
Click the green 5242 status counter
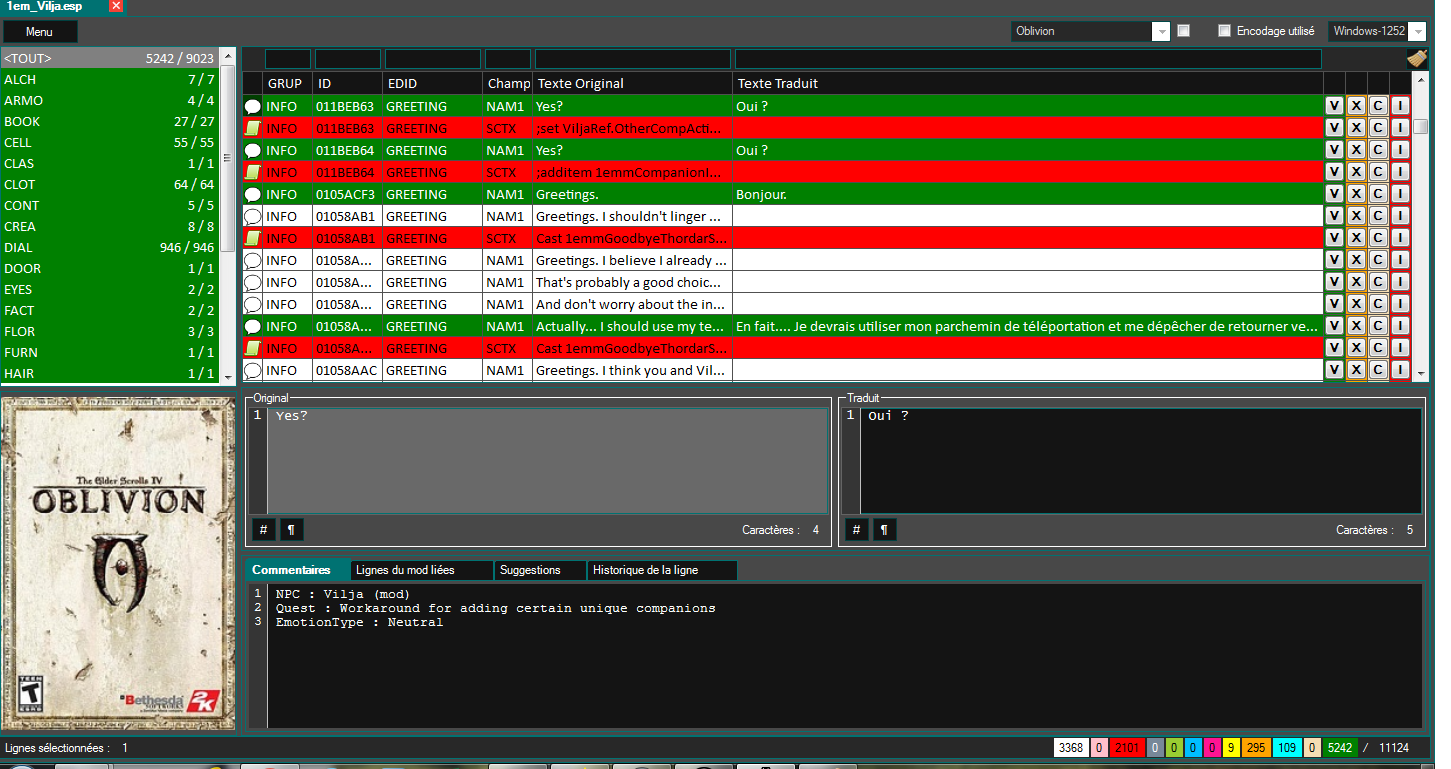(1339, 747)
